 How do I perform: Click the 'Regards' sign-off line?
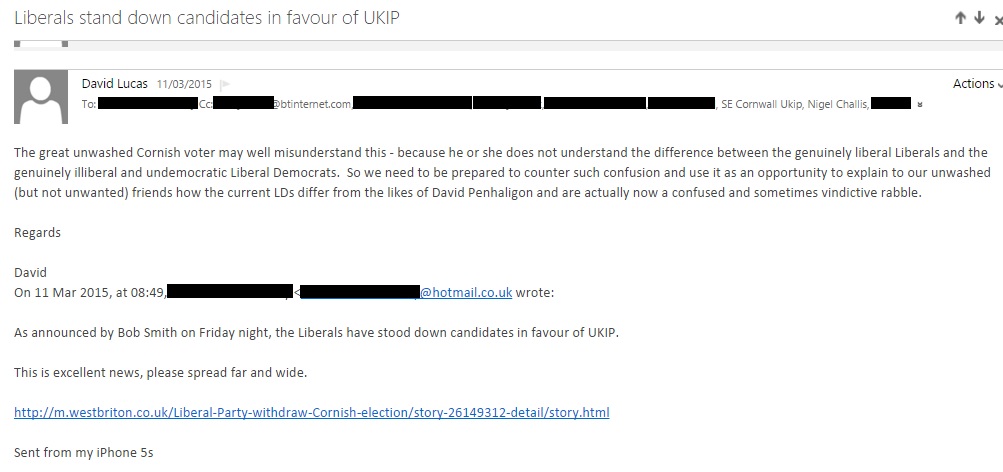[37, 233]
